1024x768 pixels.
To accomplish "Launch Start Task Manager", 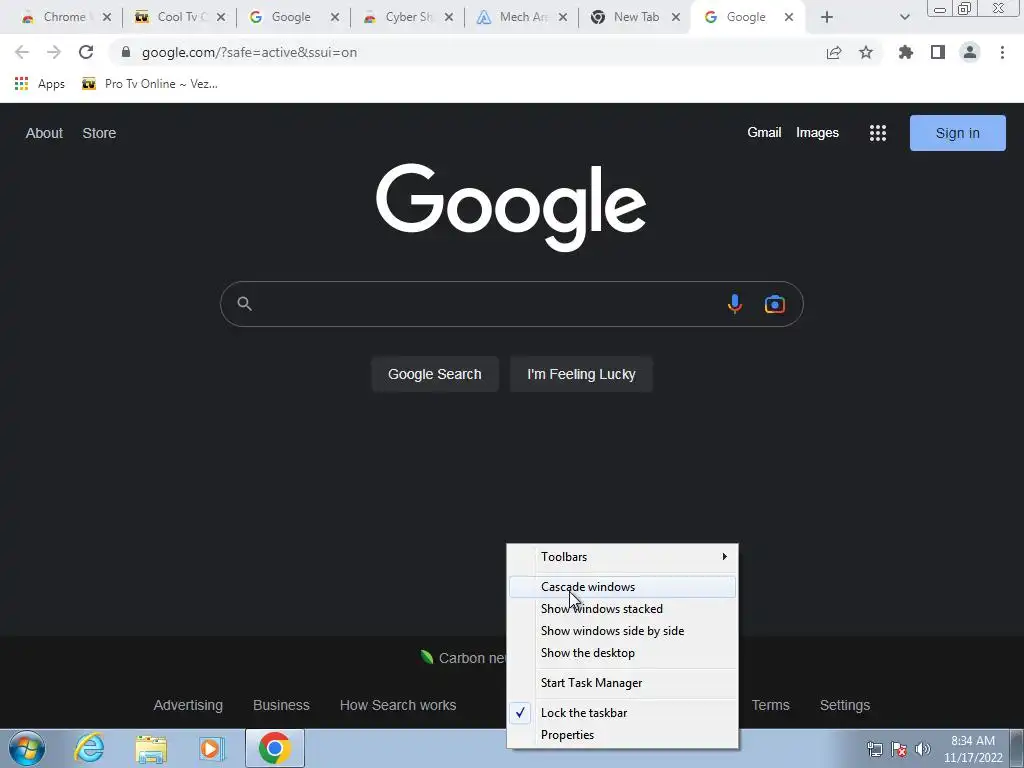I will pyautogui.click(x=622, y=683).
